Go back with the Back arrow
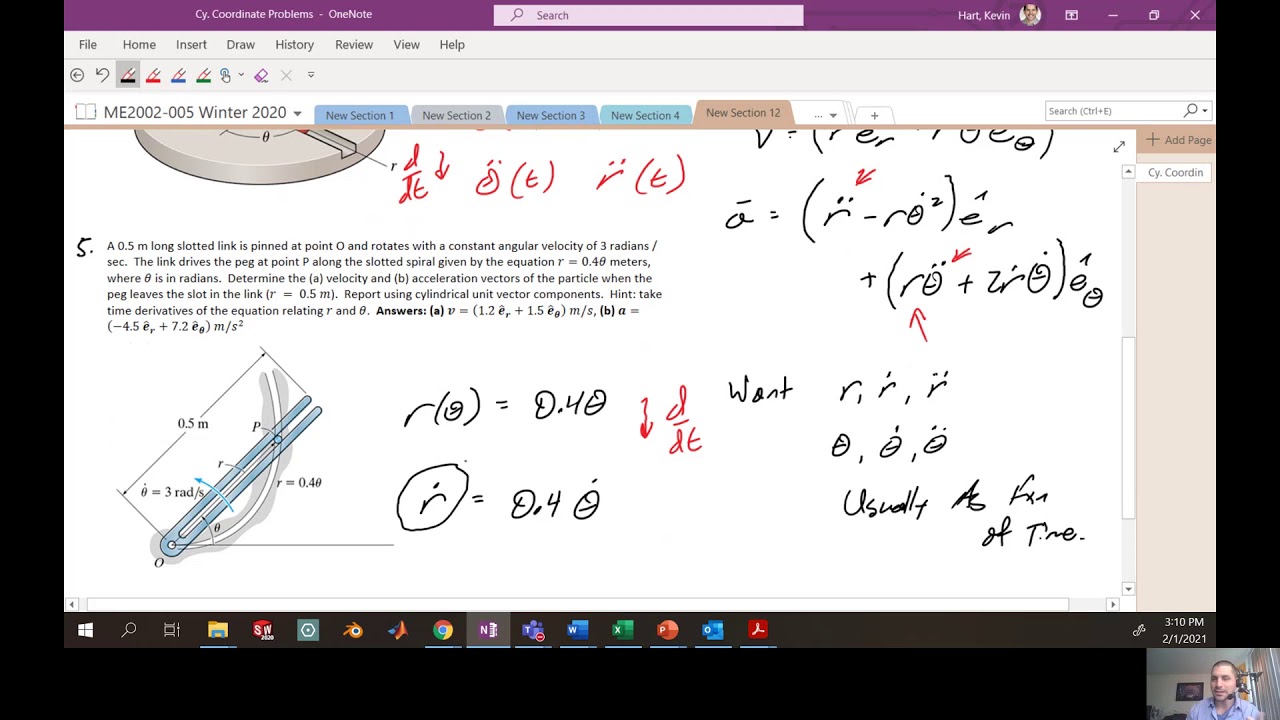The width and height of the screenshot is (1280, 720). tap(77, 75)
